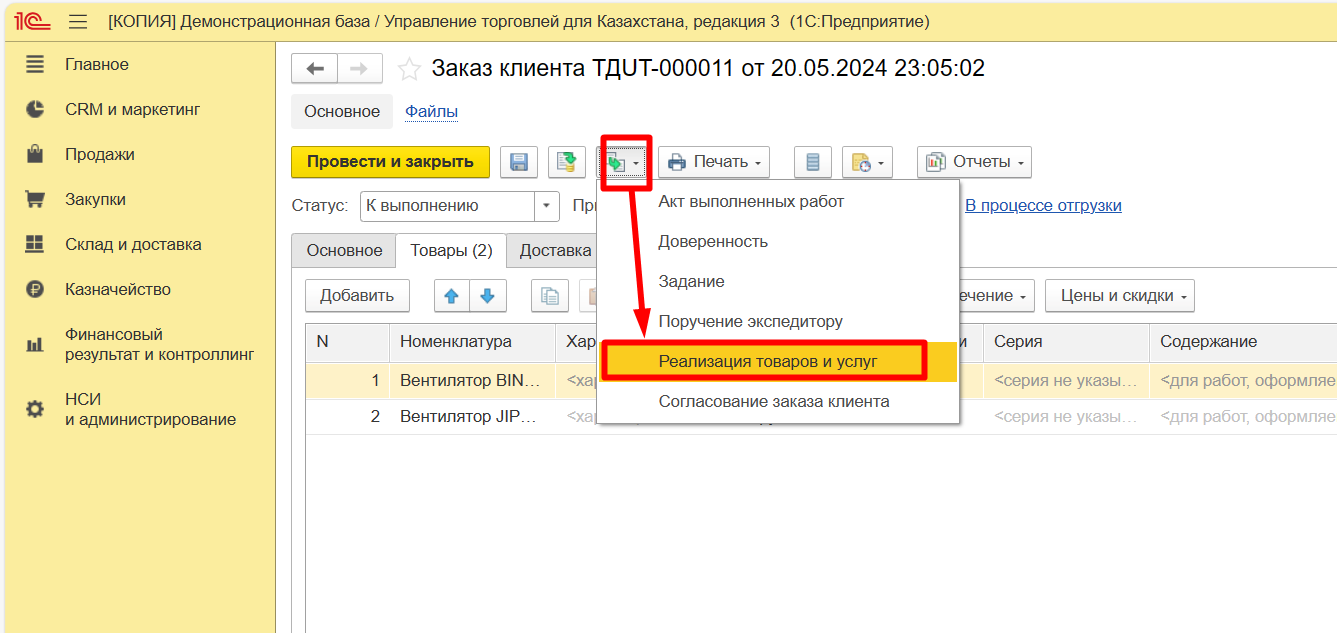Move row down with blue down arrow

[x=488, y=296]
